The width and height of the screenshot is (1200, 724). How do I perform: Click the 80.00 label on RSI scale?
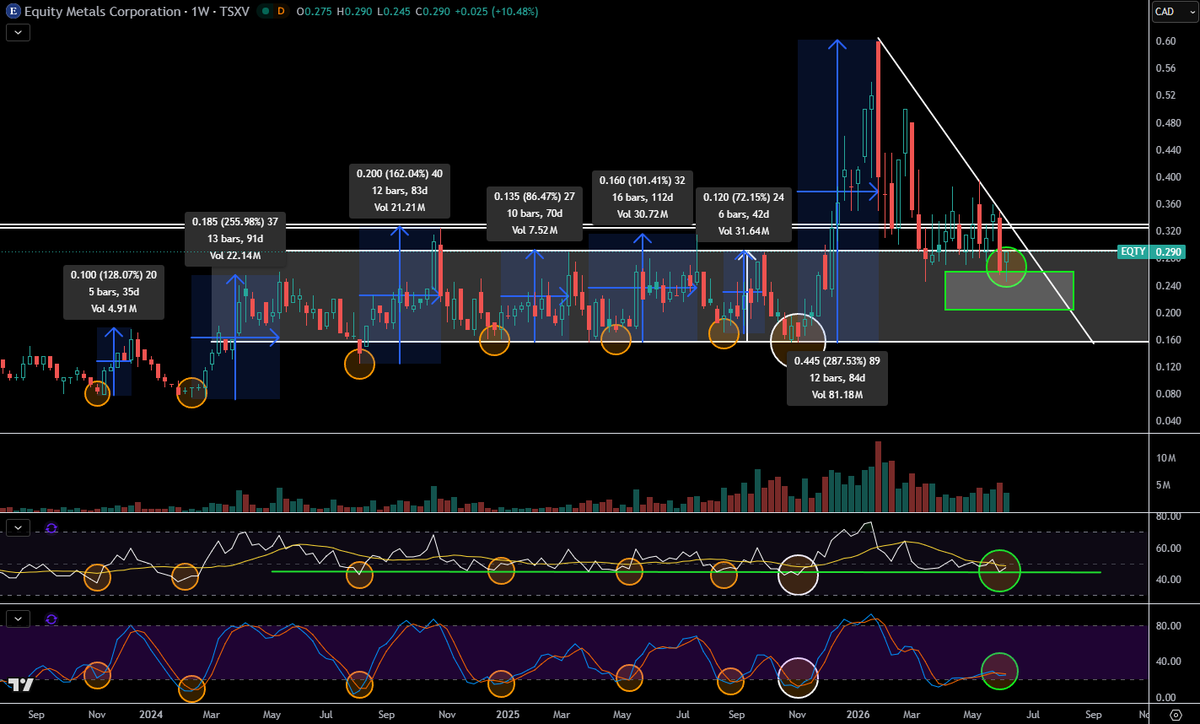pos(1167,517)
